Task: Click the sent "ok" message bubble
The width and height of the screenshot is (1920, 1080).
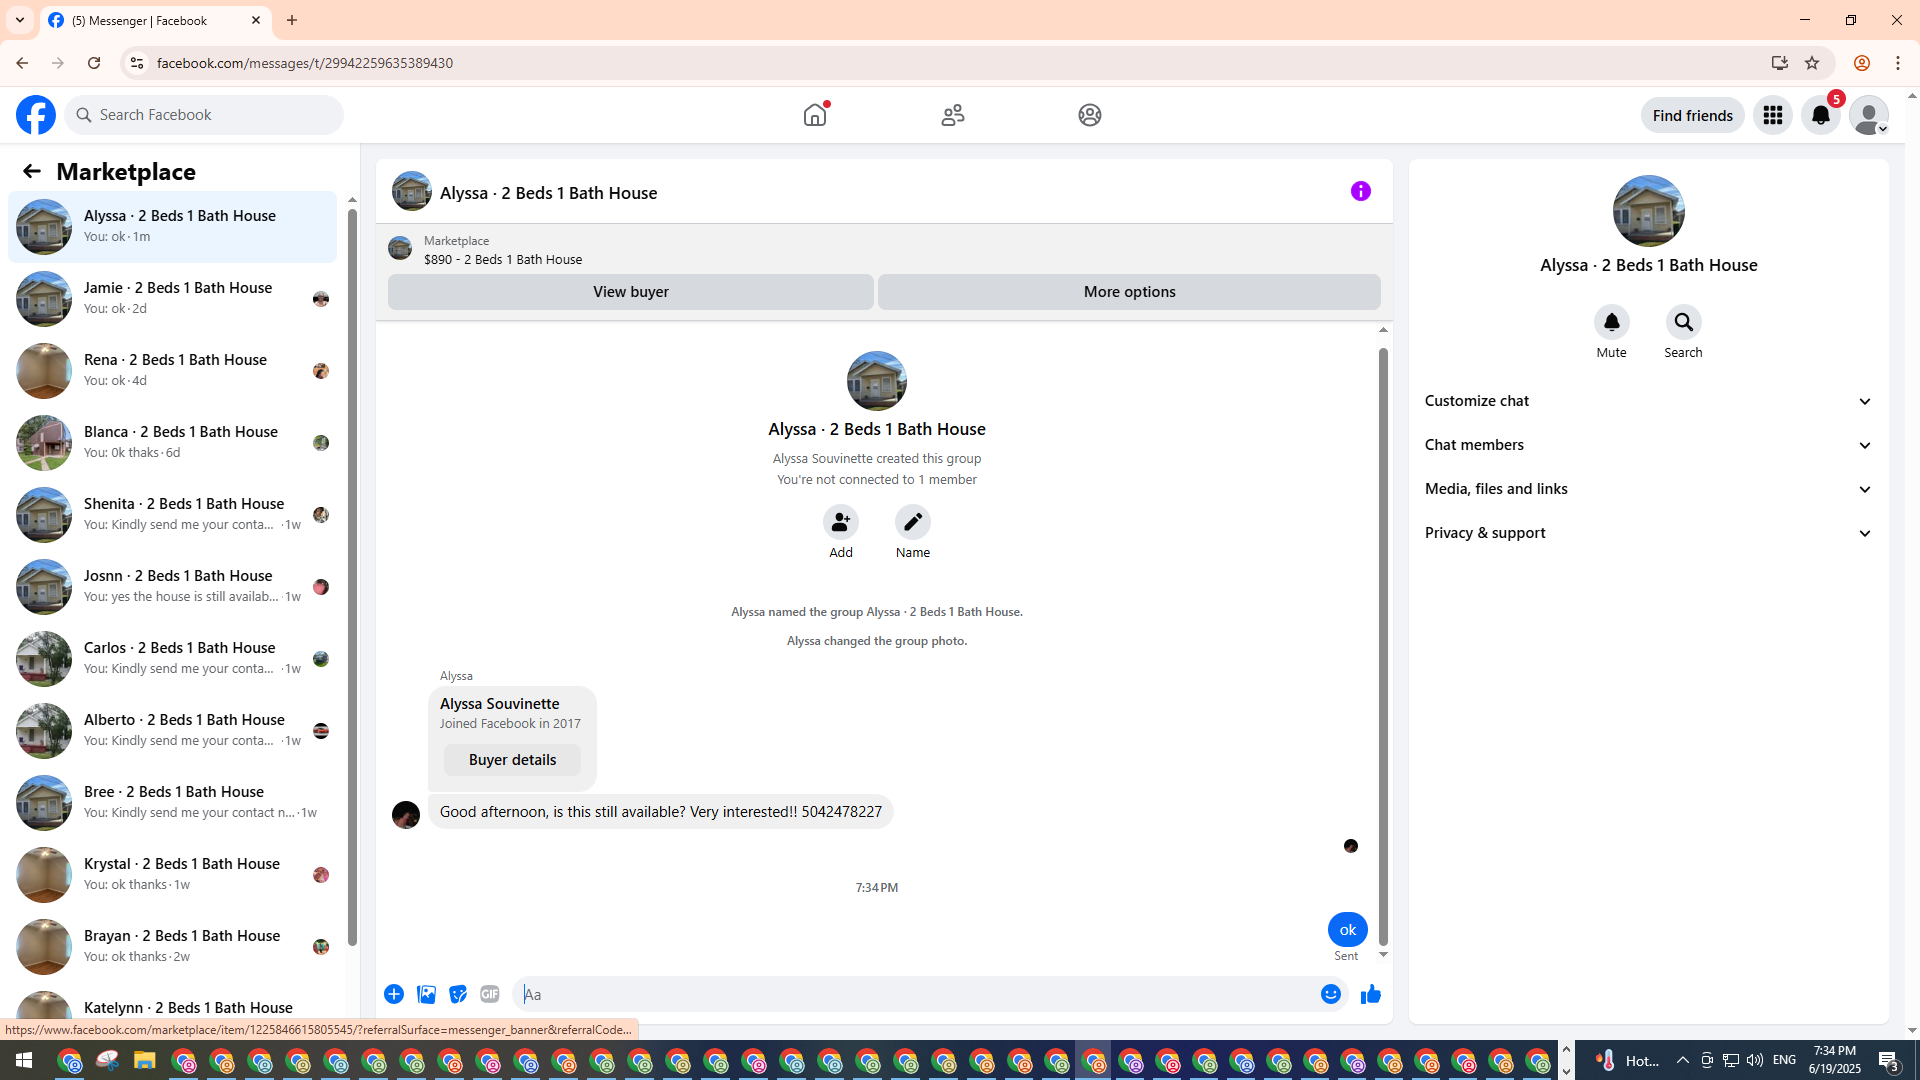Action: click(x=1348, y=930)
